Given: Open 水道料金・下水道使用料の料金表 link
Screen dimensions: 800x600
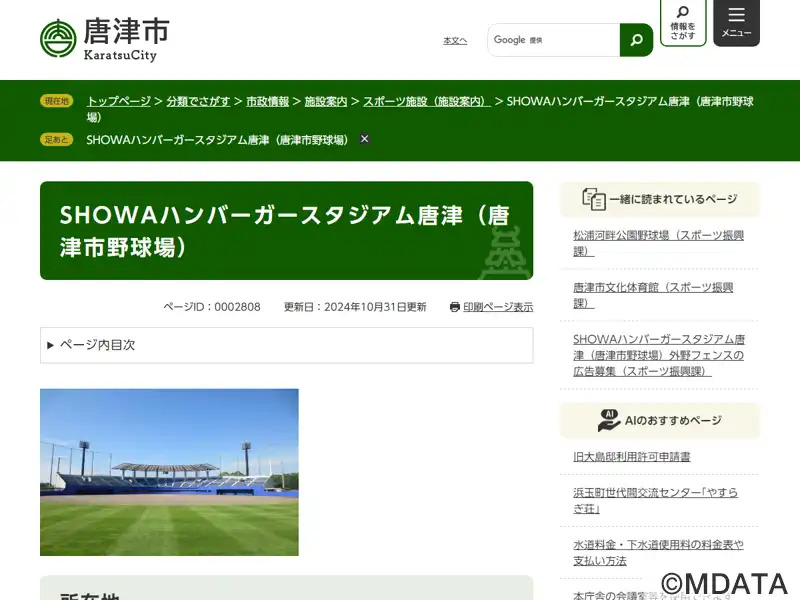Looking at the screenshot, I should coord(658,552).
